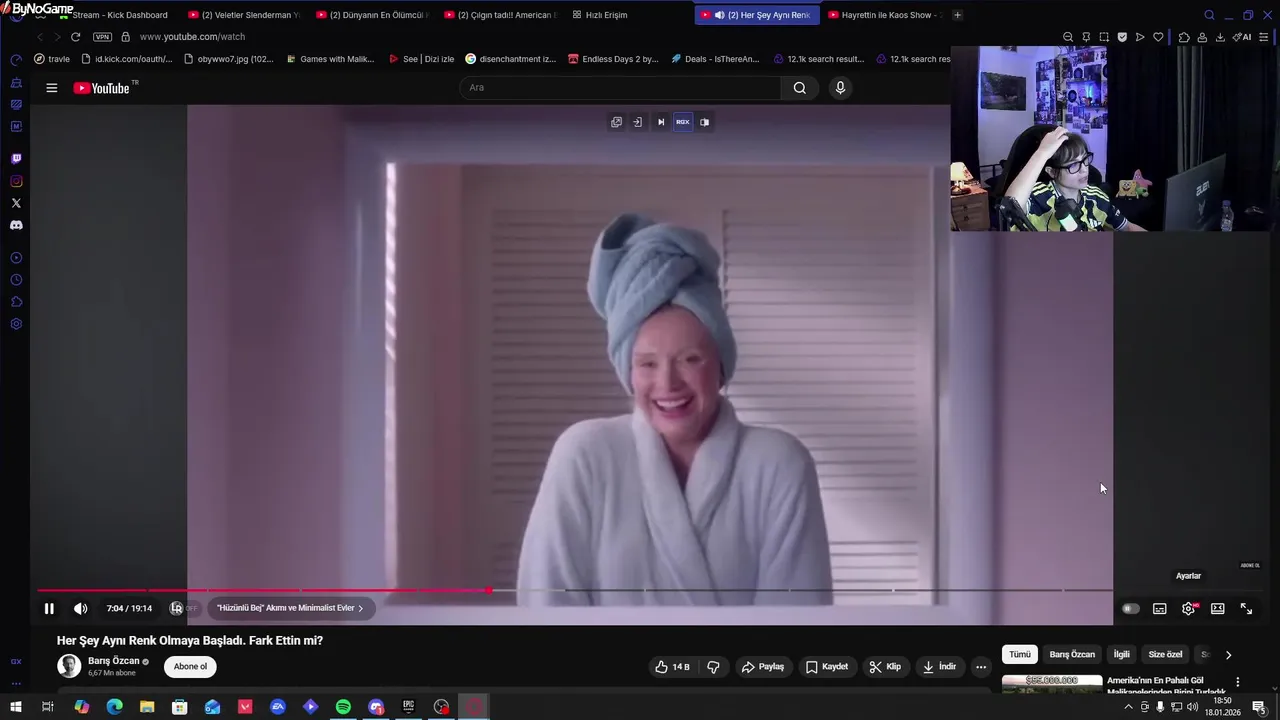The height and width of the screenshot is (720, 1280).
Task: Launch Spotify from the taskbar
Action: tap(343, 707)
